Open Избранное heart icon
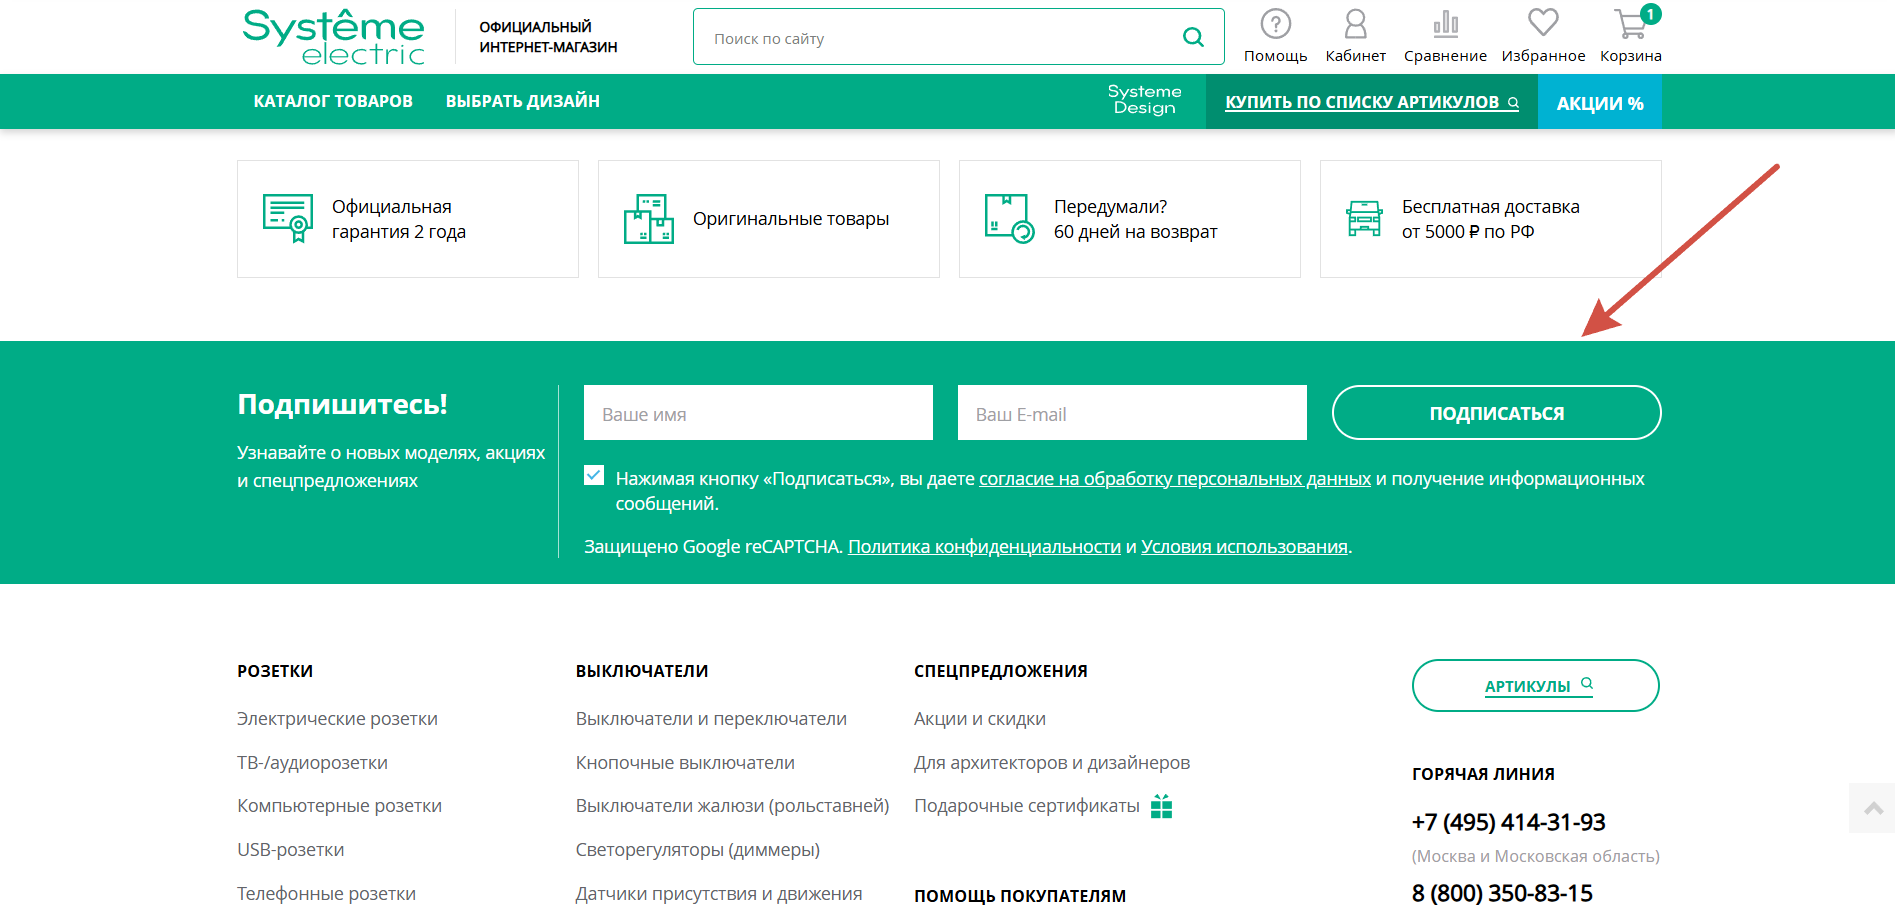The image size is (1895, 916). [1543, 22]
